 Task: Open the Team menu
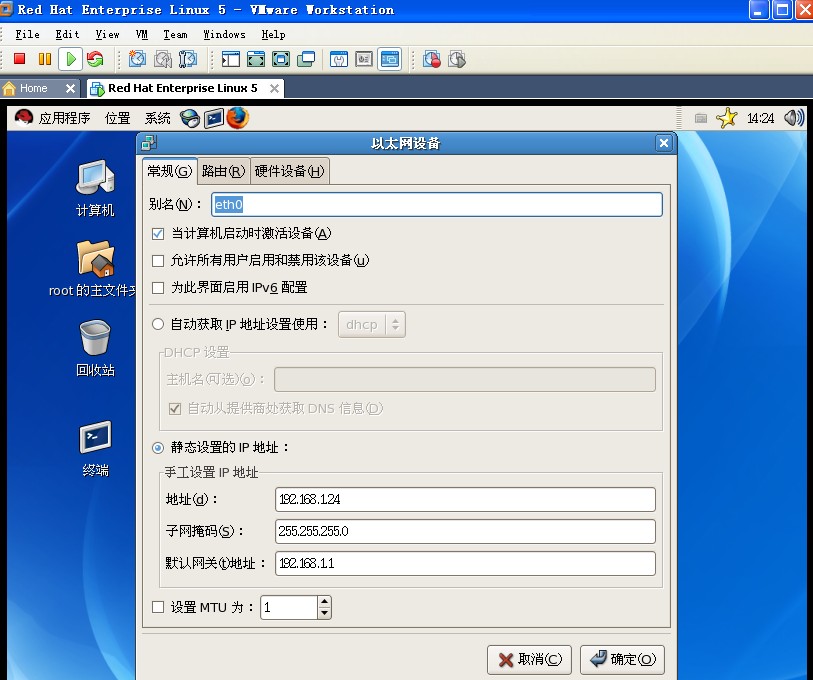coord(175,34)
